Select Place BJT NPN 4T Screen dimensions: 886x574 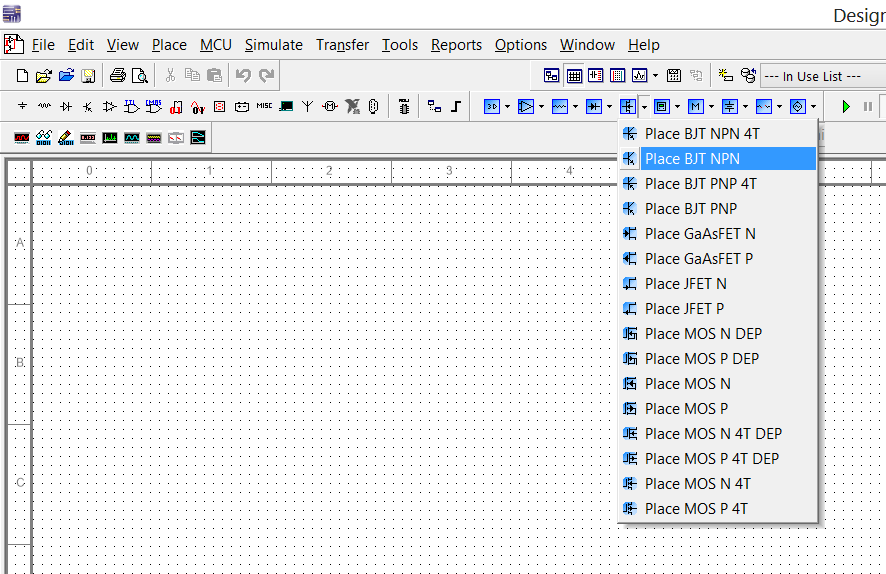click(718, 134)
